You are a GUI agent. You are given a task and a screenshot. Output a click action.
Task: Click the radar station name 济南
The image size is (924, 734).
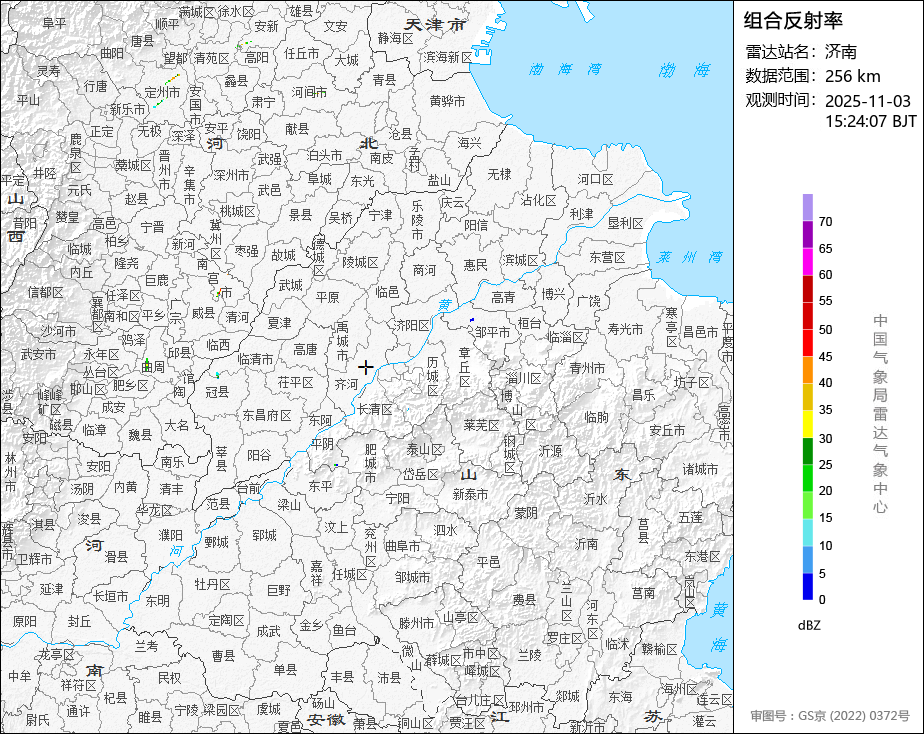tap(841, 52)
